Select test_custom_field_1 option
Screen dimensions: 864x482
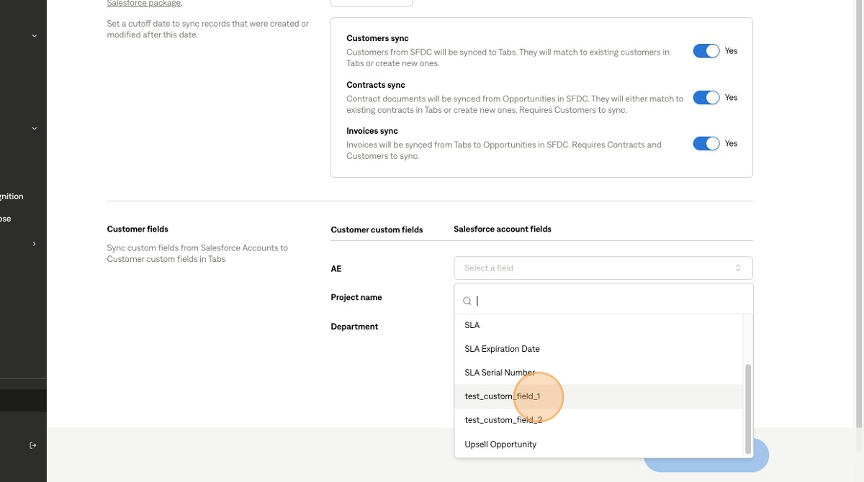503,397
